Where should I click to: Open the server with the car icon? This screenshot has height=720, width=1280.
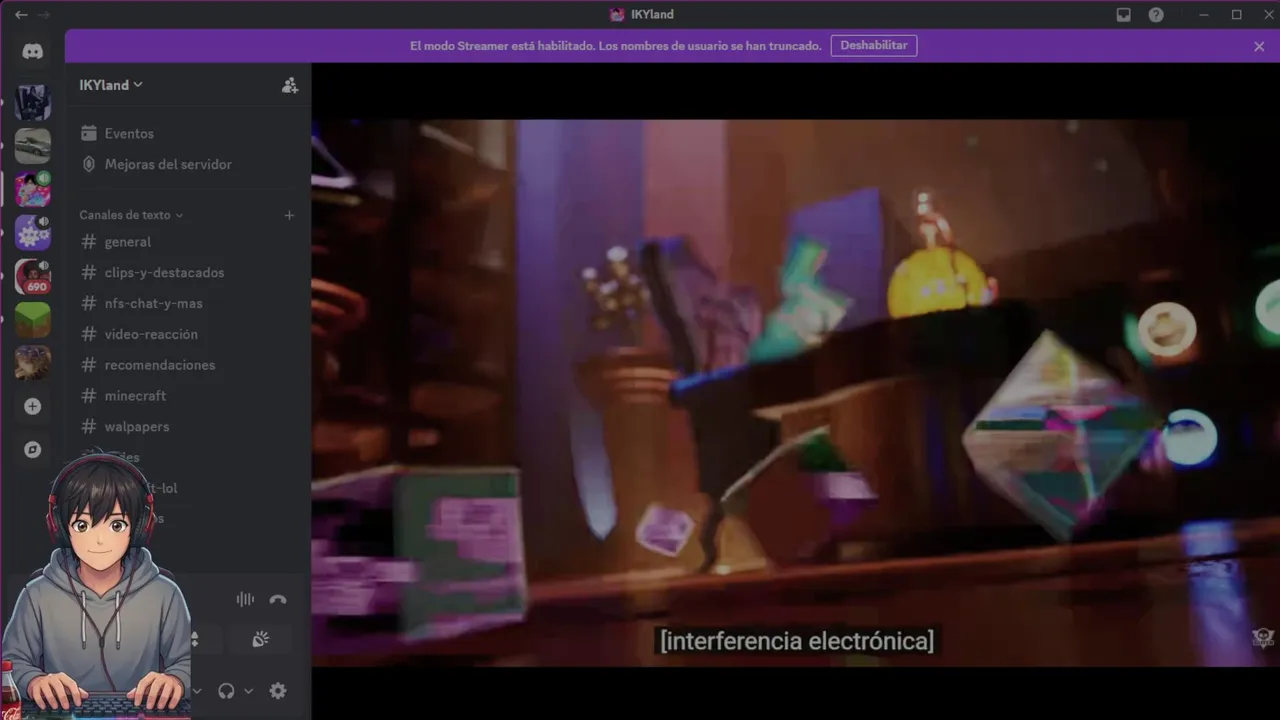point(33,146)
